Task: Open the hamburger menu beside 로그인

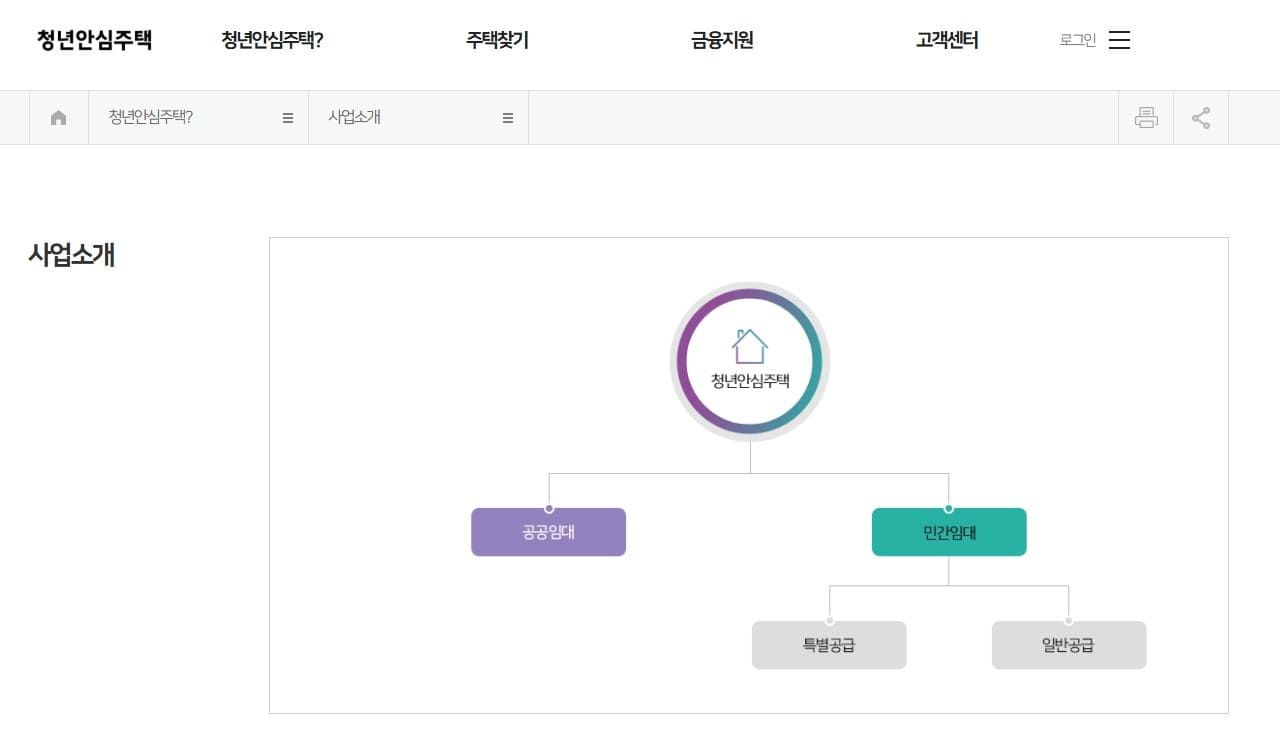Action: tap(1119, 40)
